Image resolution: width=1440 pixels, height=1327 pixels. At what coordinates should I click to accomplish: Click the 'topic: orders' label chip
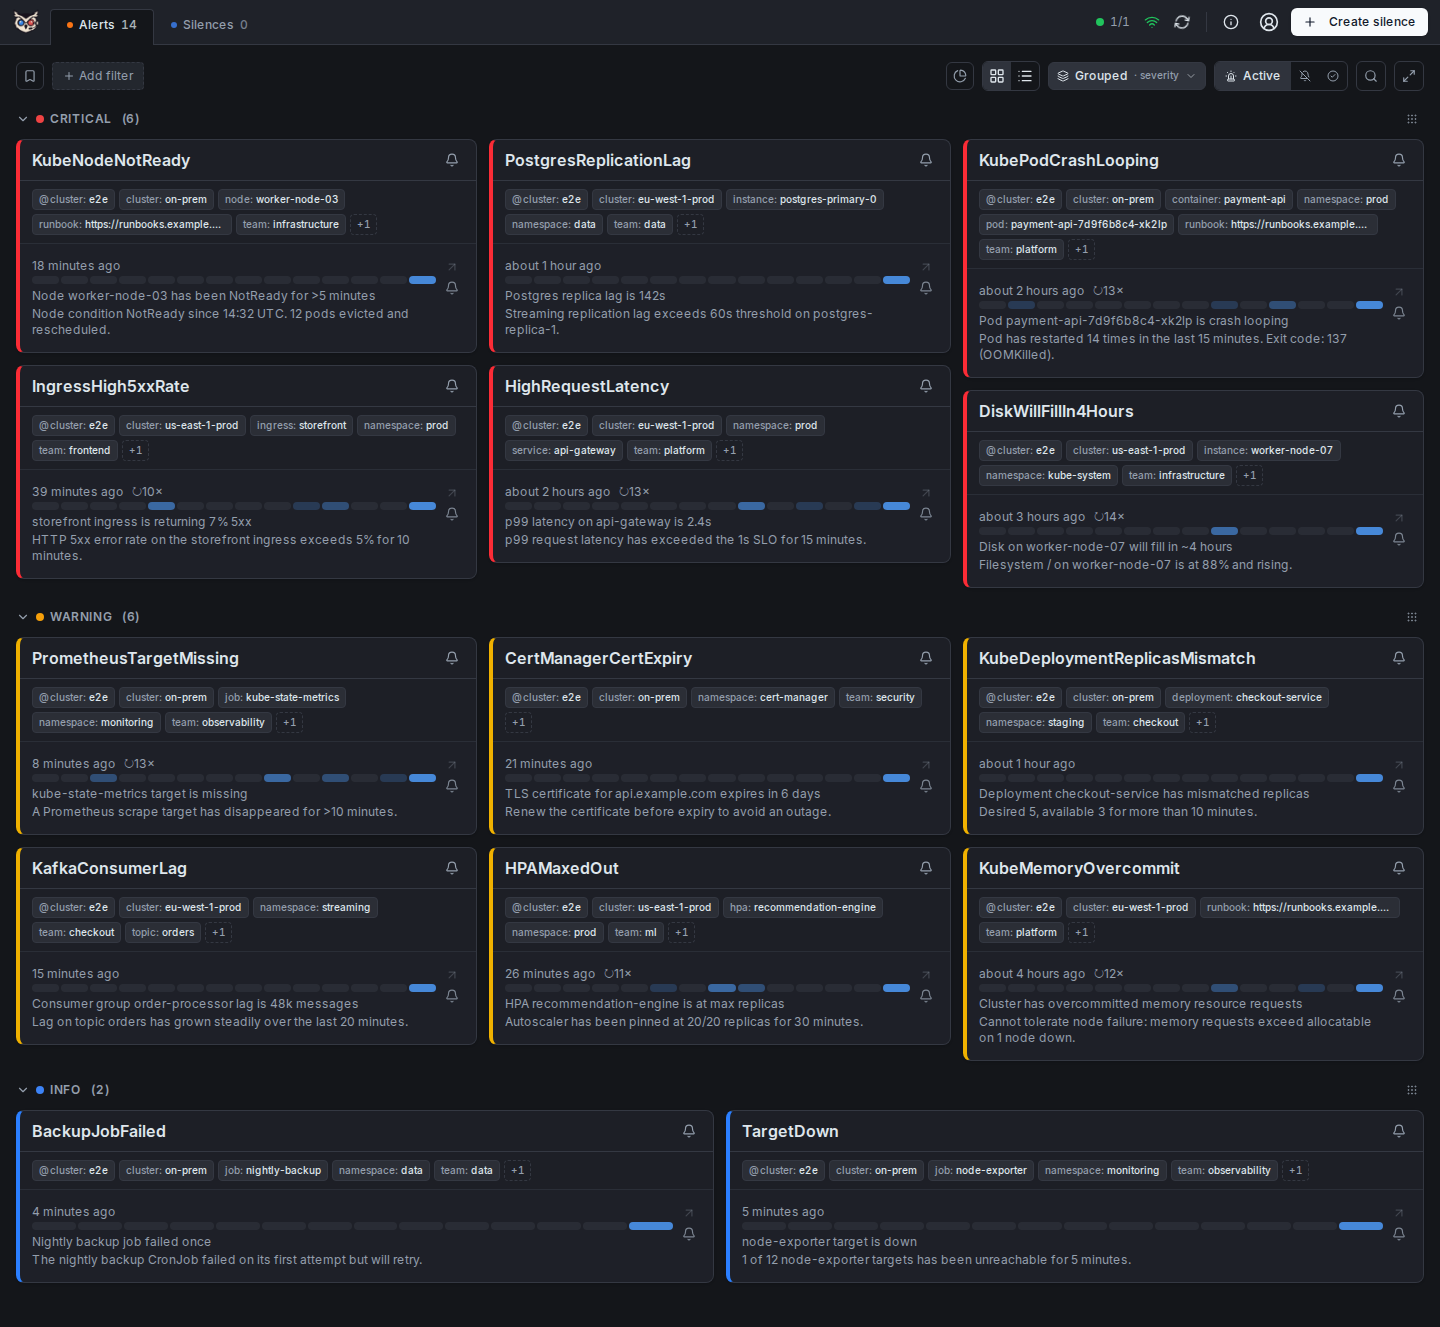tap(163, 933)
